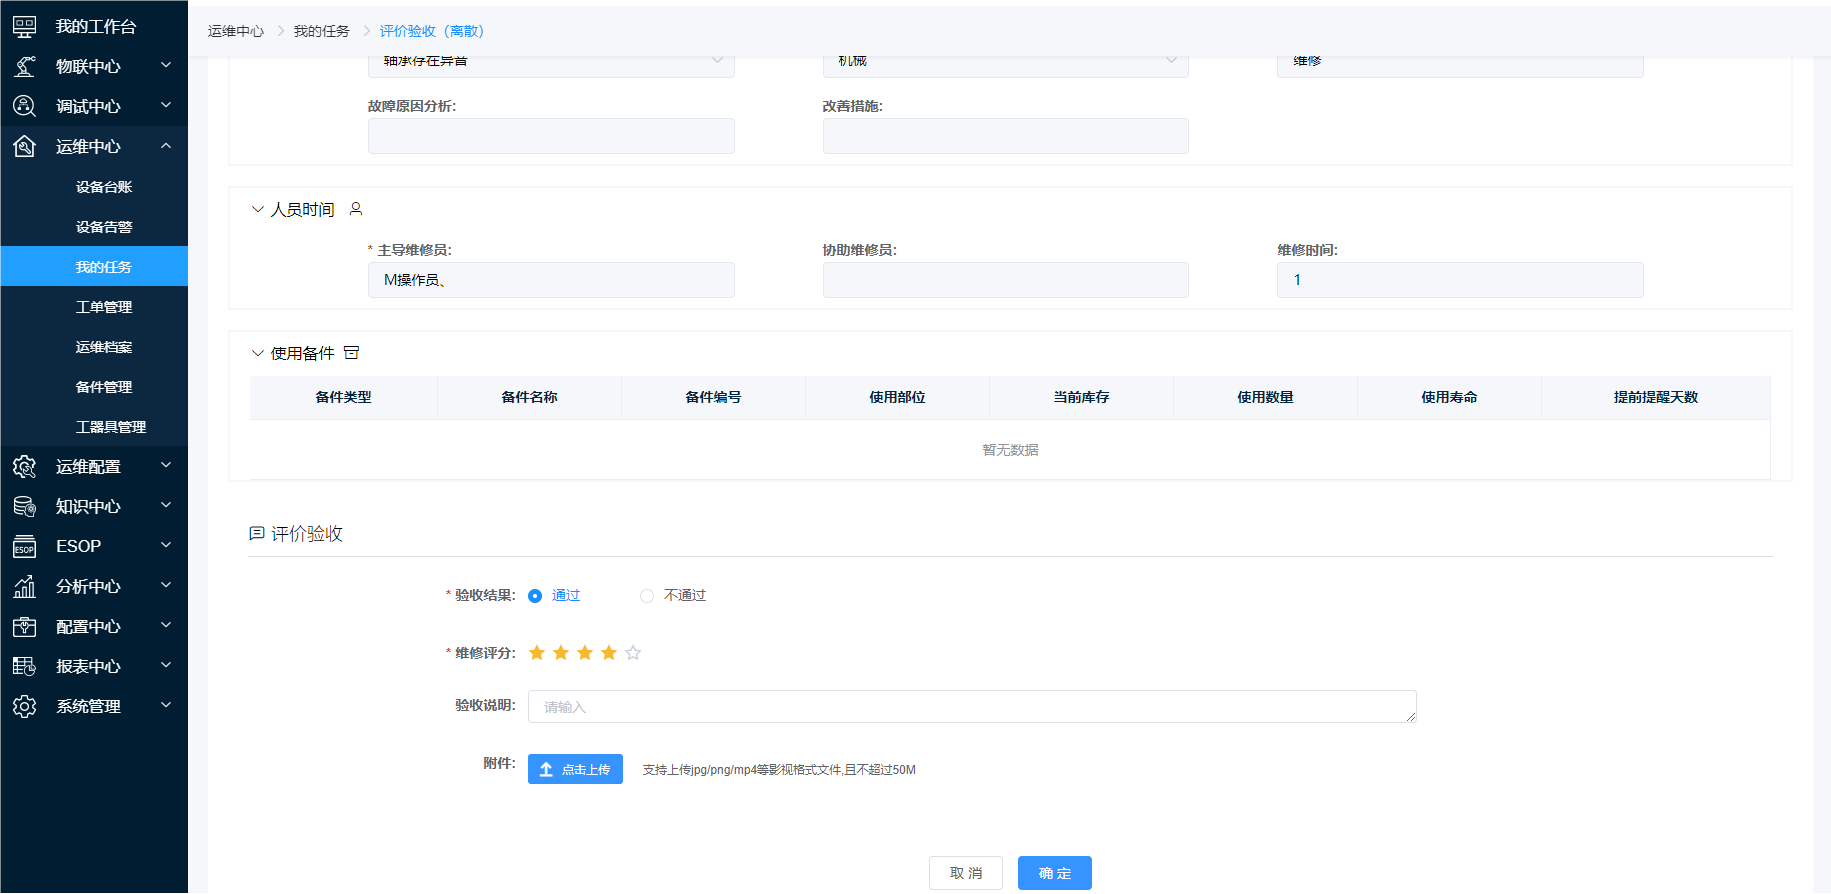
Task: Open 工单管理 in sidebar
Action: tap(104, 307)
